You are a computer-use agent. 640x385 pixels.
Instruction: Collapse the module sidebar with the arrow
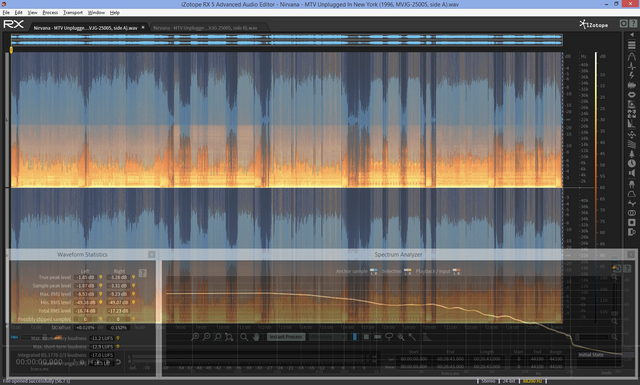632,35
